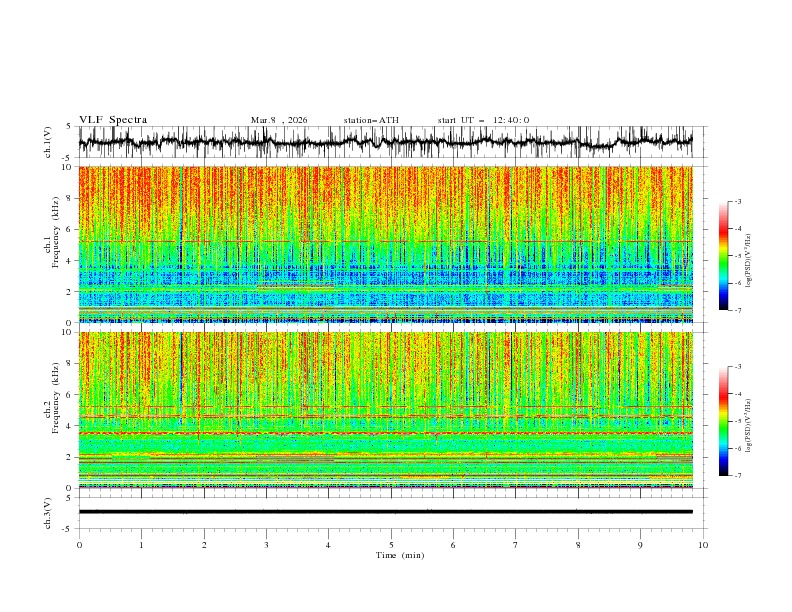Click inside the ch.2 spectrogram panel
This screenshot has width=792, height=612.
click(x=385, y=410)
